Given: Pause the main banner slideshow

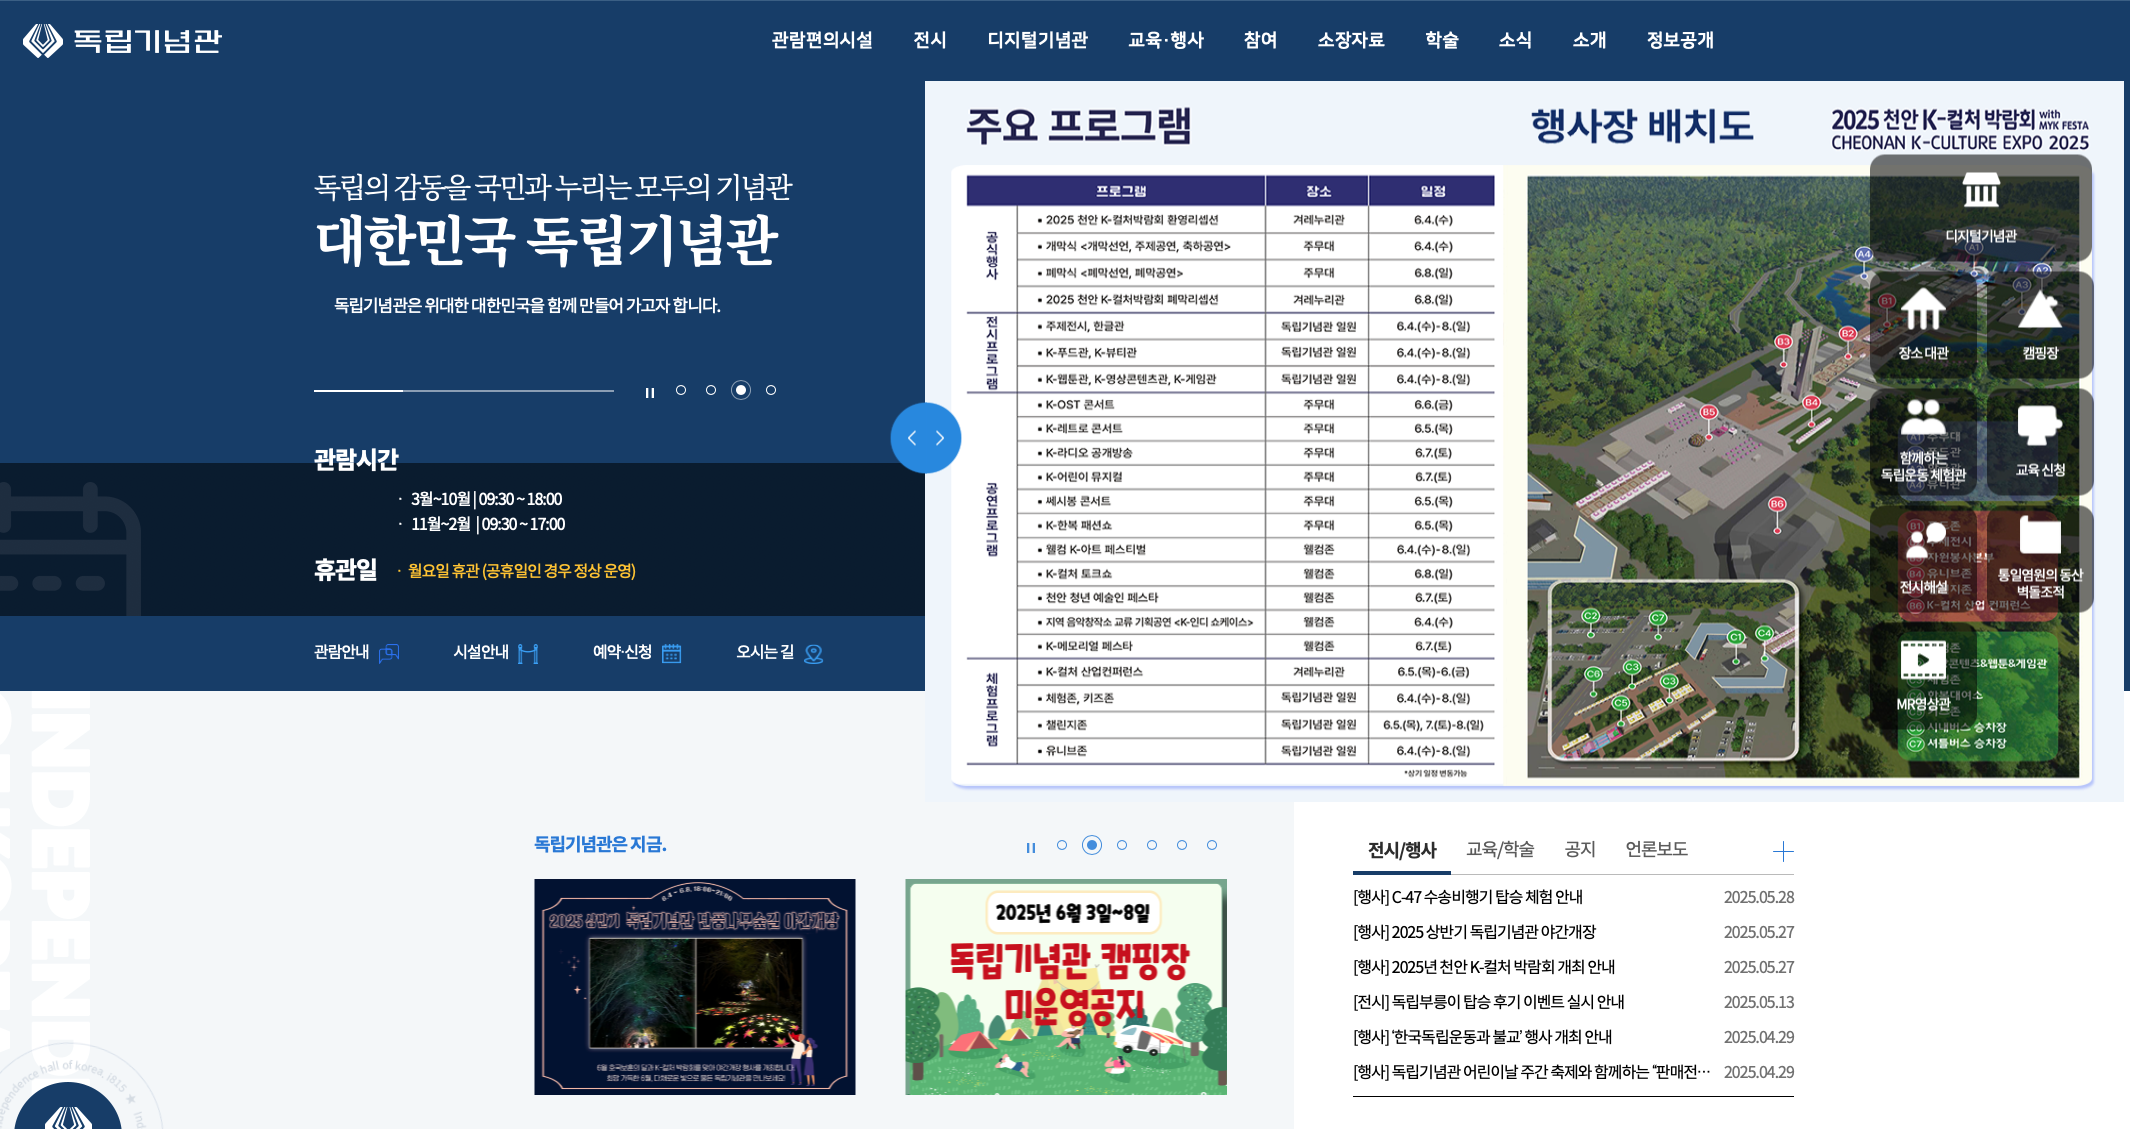Looking at the screenshot, I should pyautogui.click(x=650, y=393).
